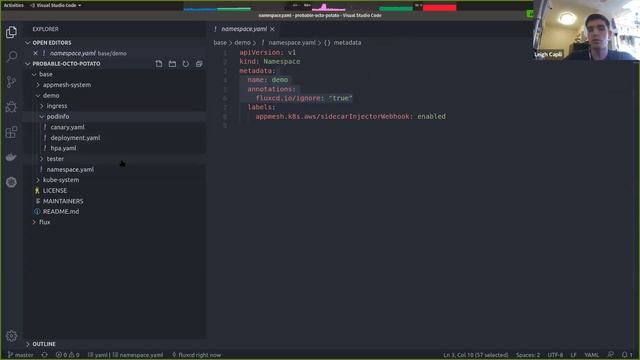Change language mode YAML
The height and width of the screenshot is (360, 640).
pyautogui.click(x=591, y=355)
